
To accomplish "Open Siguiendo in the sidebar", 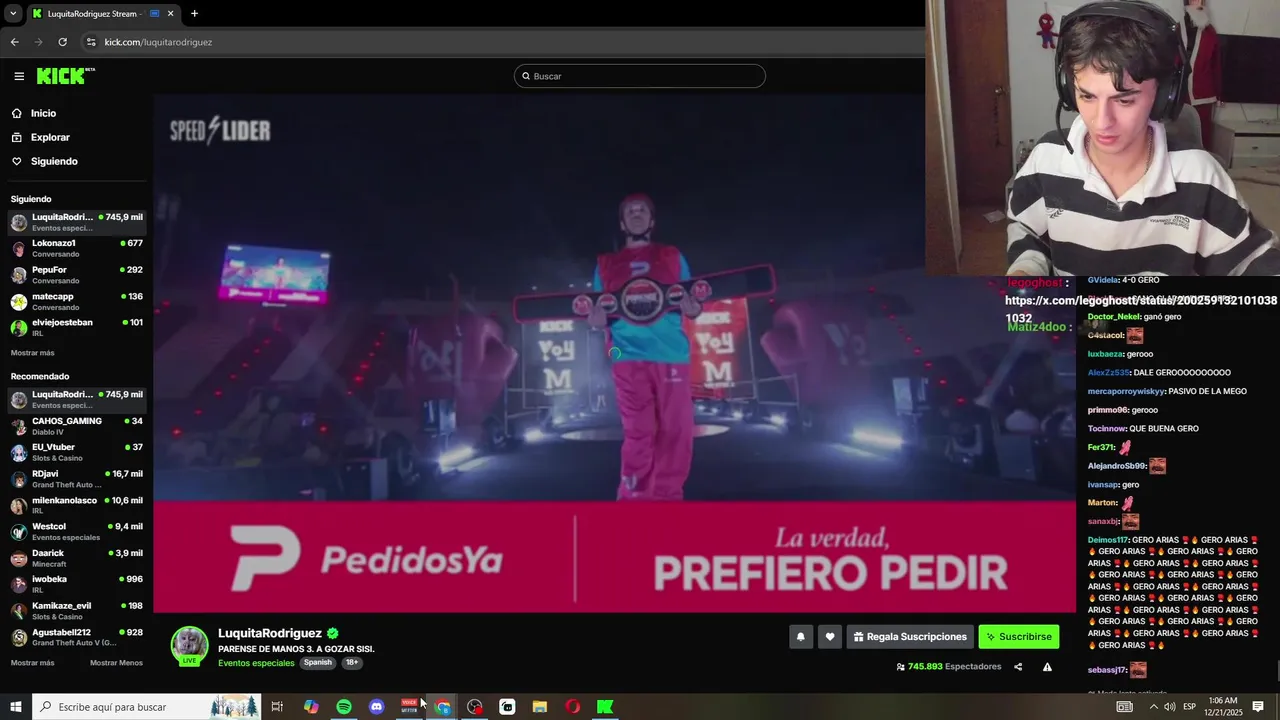I will point(54,161).
